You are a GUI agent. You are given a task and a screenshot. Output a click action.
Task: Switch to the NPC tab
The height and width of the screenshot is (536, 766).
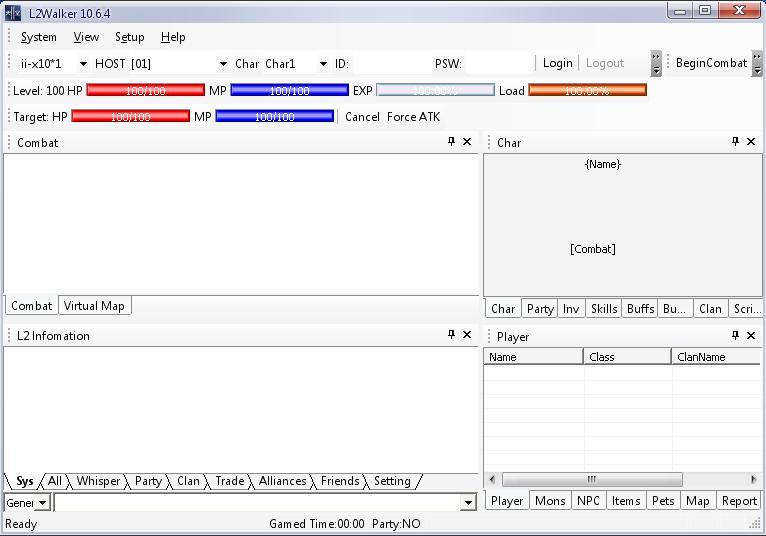(588, 501)
